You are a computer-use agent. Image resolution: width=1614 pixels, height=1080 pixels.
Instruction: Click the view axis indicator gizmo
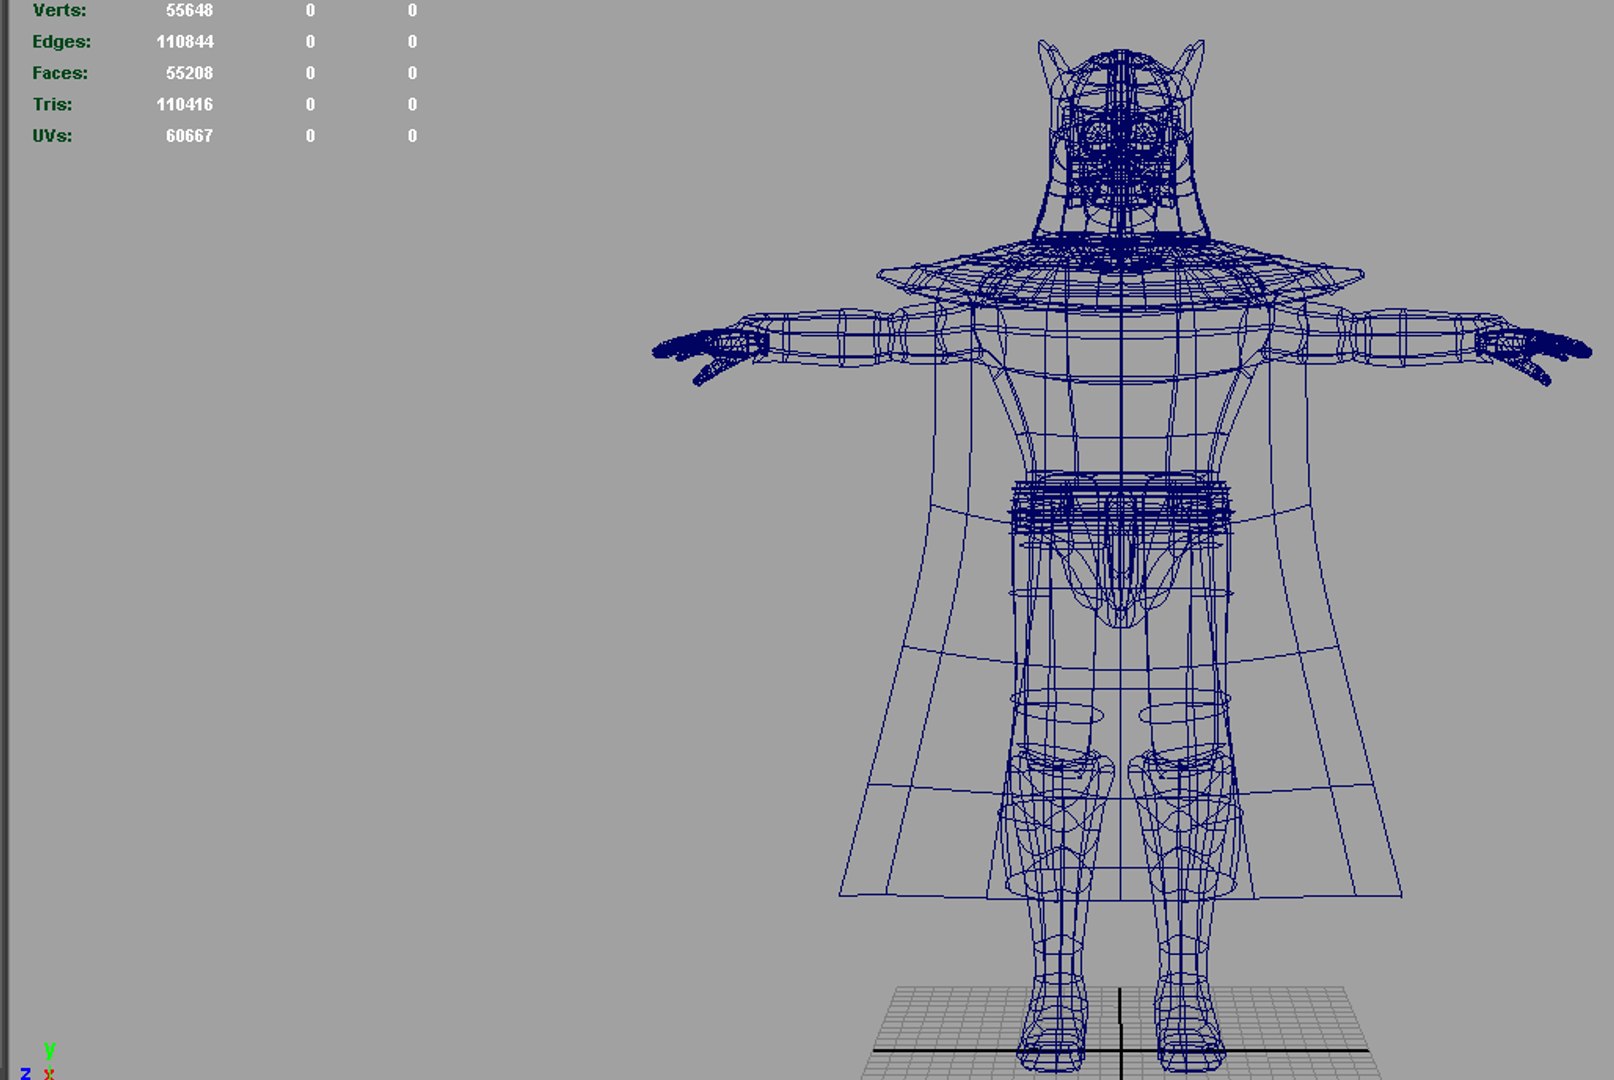tap(38, 1061)
